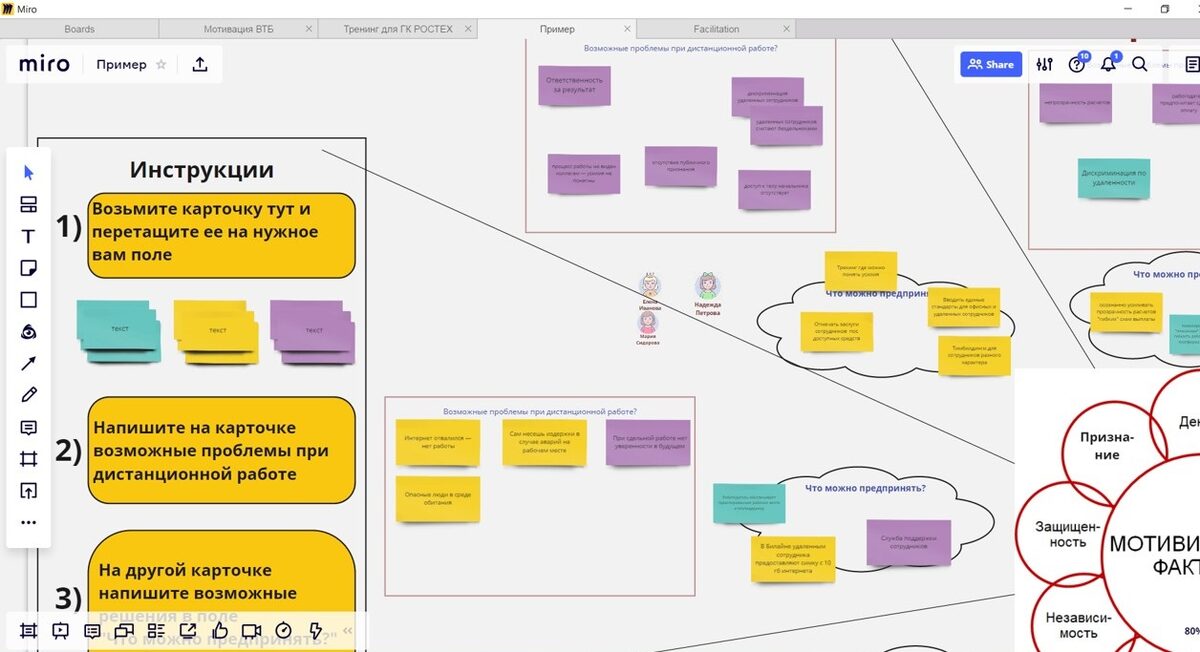Select the Connection line arrow tool
The height and width of the screenshot is (652, 1200).
tap(29, 363)
